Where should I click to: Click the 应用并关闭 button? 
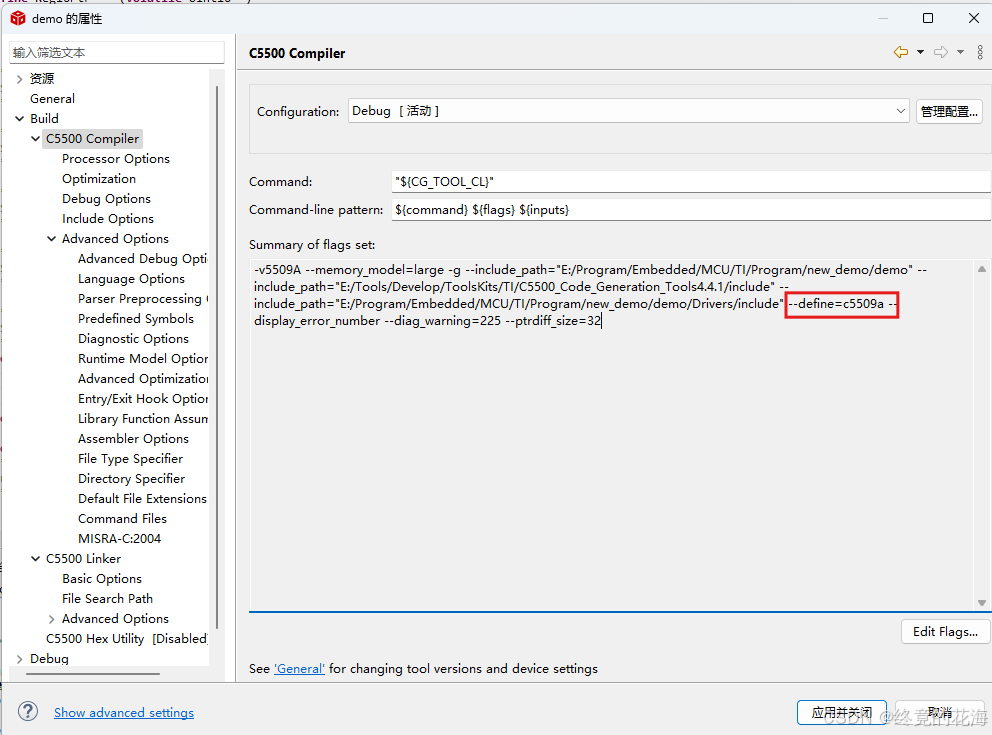tap(841, 713)
